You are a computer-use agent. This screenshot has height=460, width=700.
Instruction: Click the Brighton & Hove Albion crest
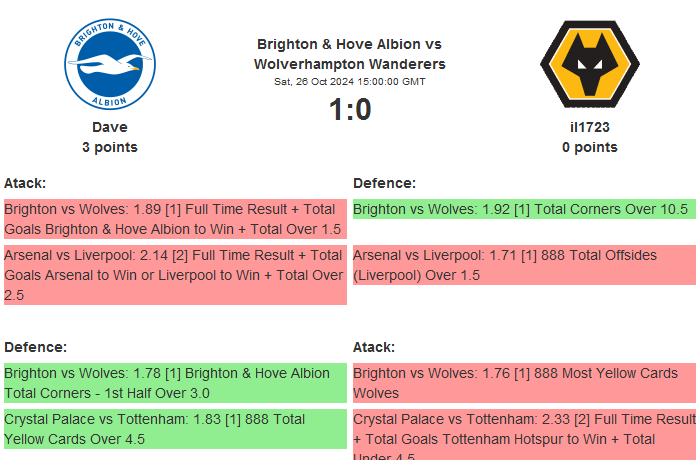coord(110,65)
